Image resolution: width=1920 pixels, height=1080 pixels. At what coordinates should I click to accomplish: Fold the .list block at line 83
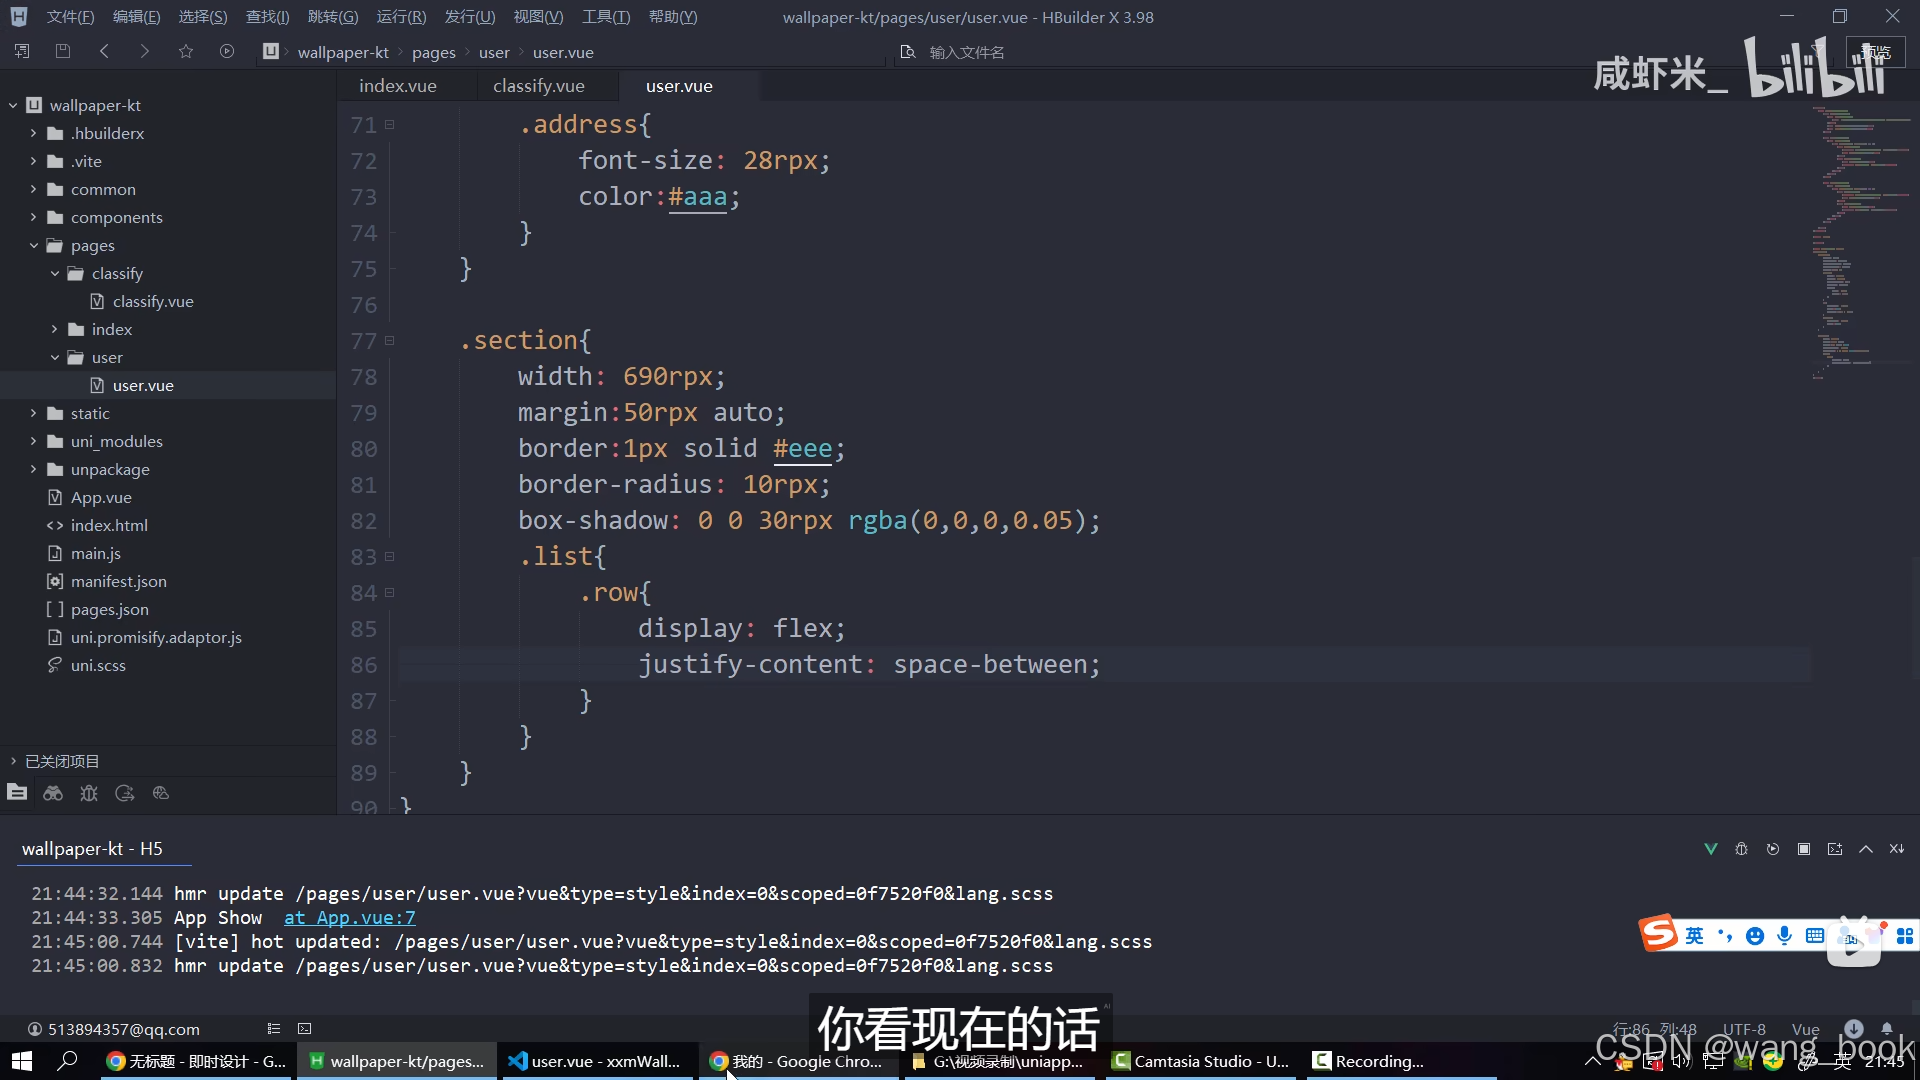click(x=390, y=557)
